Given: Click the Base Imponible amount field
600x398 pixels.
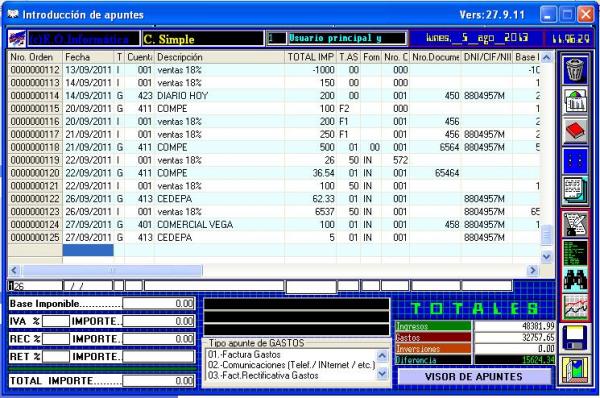Looking at the screenshot, I should [x=158, y=303].
